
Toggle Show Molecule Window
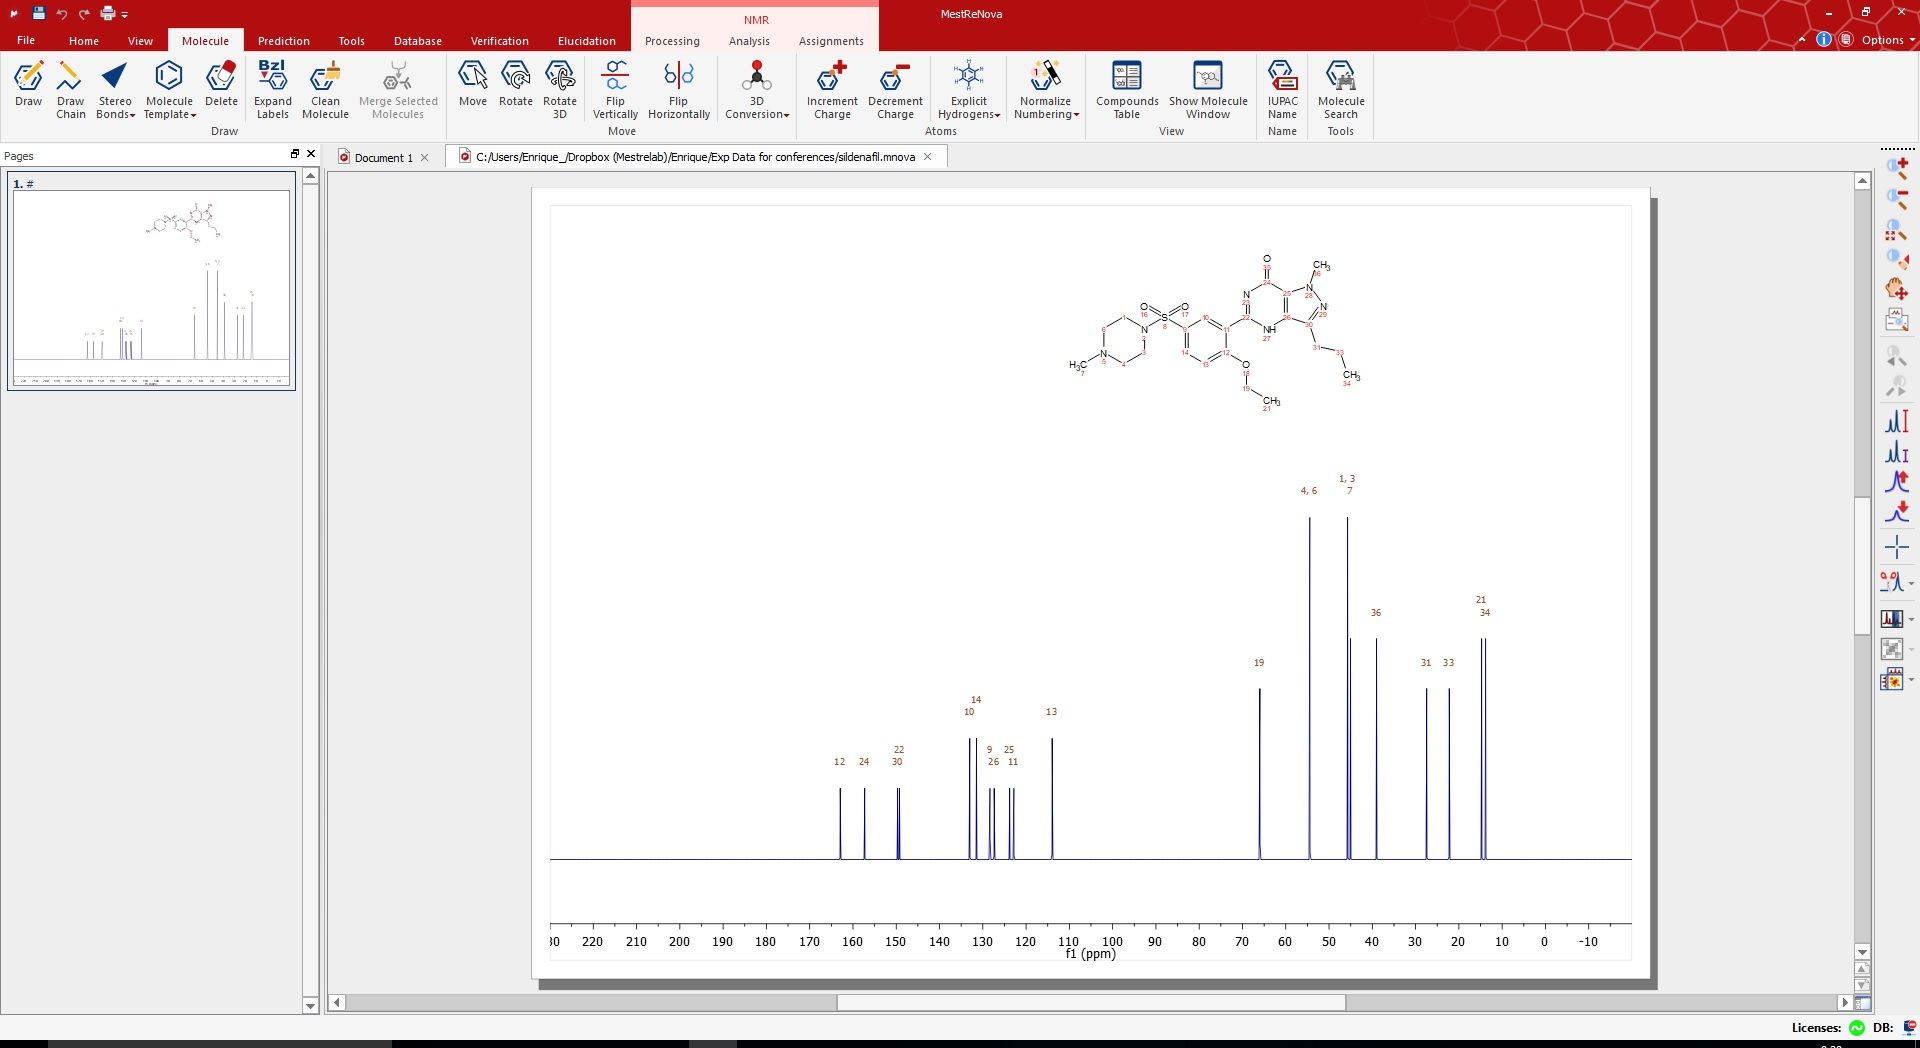tap(1208, 90)
